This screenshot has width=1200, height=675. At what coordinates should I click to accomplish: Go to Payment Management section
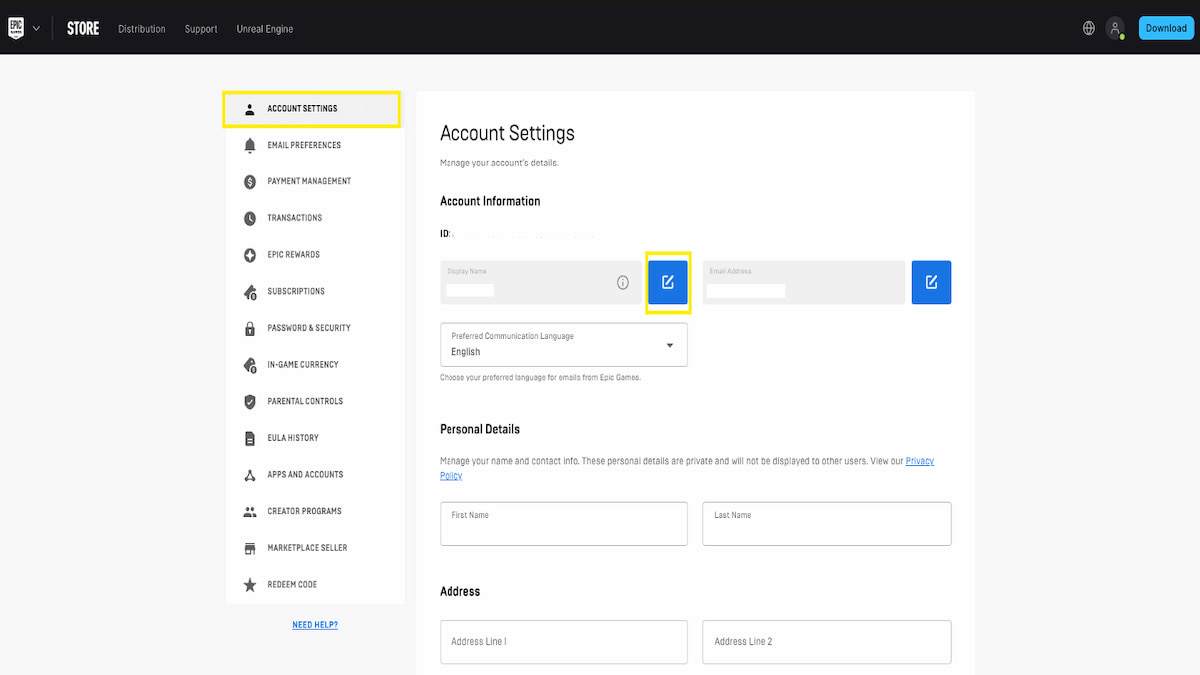(x=309, y=181)
